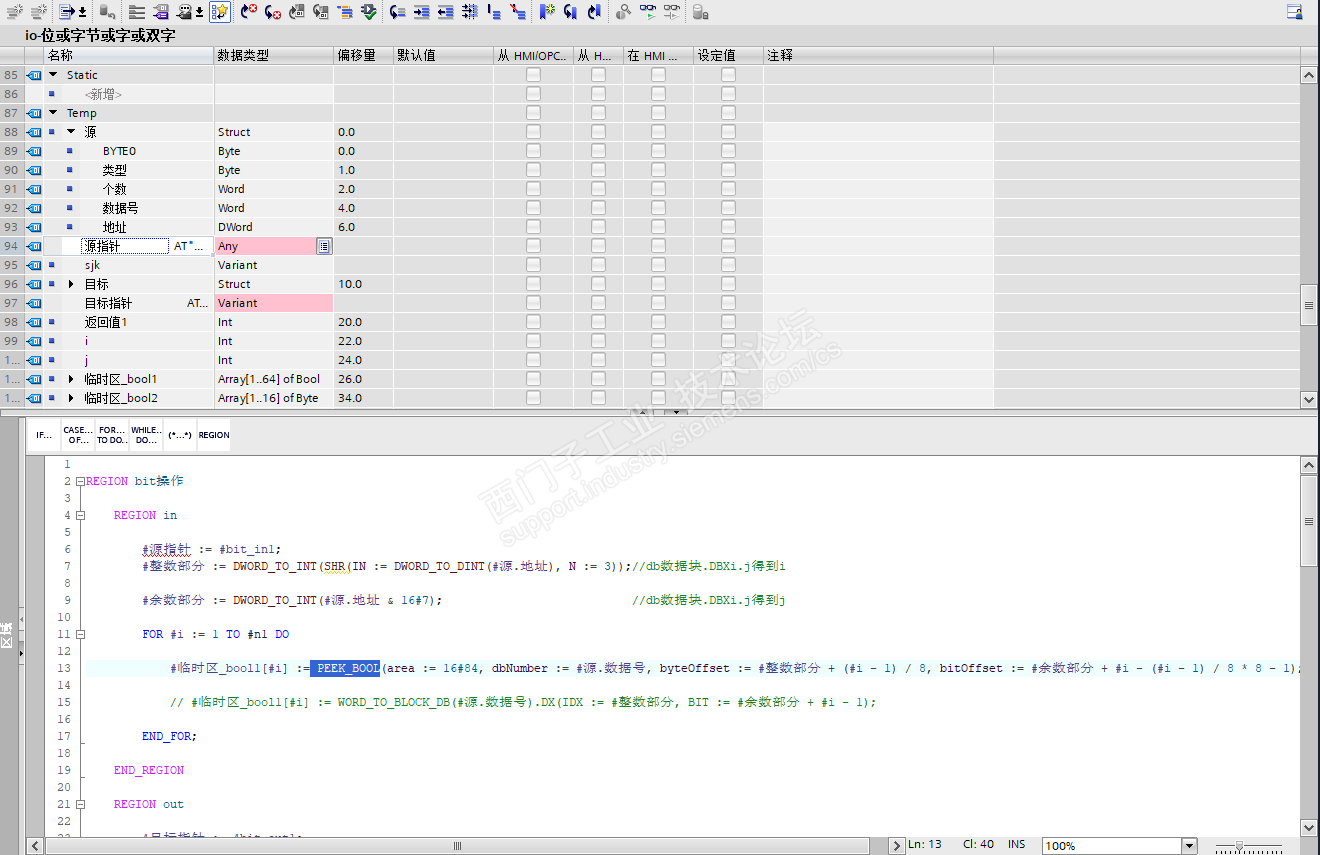1320x855 pixels.
Task: Check visible in HMI box for 返回值1
Action: click(x=658, y=322)
